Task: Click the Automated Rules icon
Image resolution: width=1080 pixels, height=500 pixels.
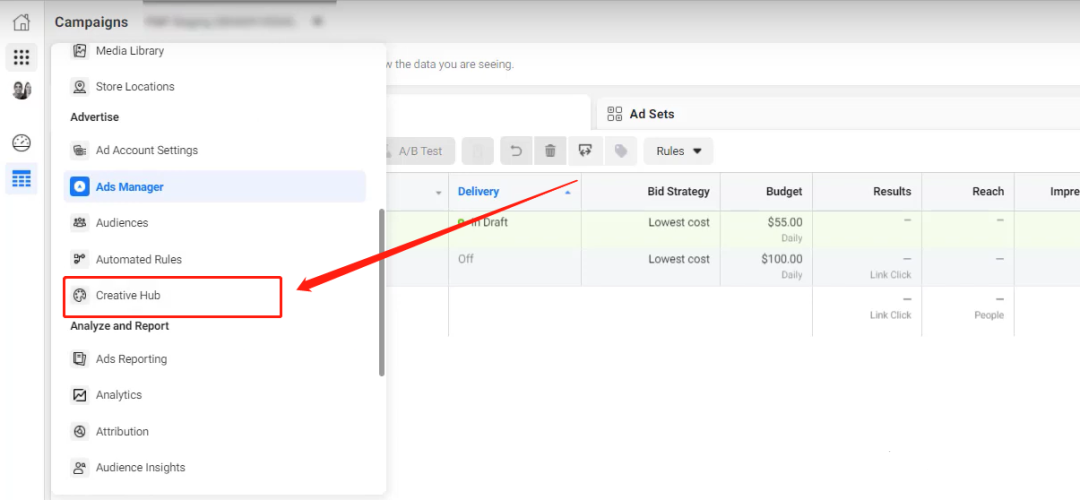Action: 80,260
